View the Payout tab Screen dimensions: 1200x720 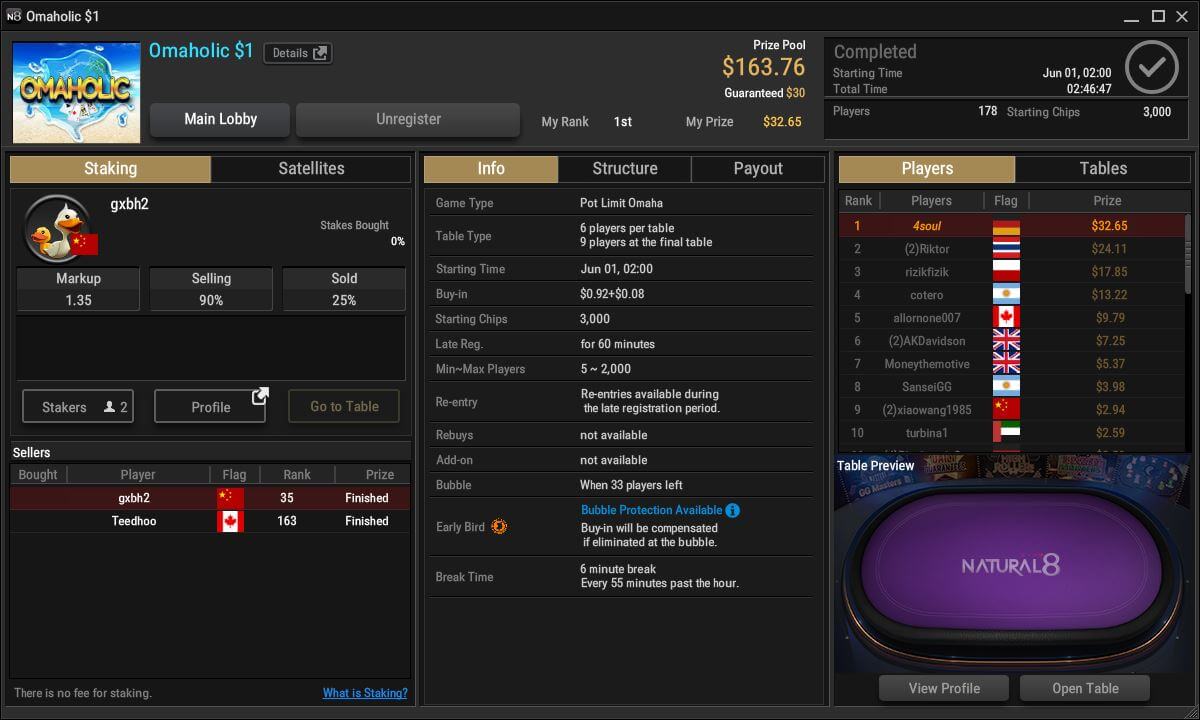(758, 169)
